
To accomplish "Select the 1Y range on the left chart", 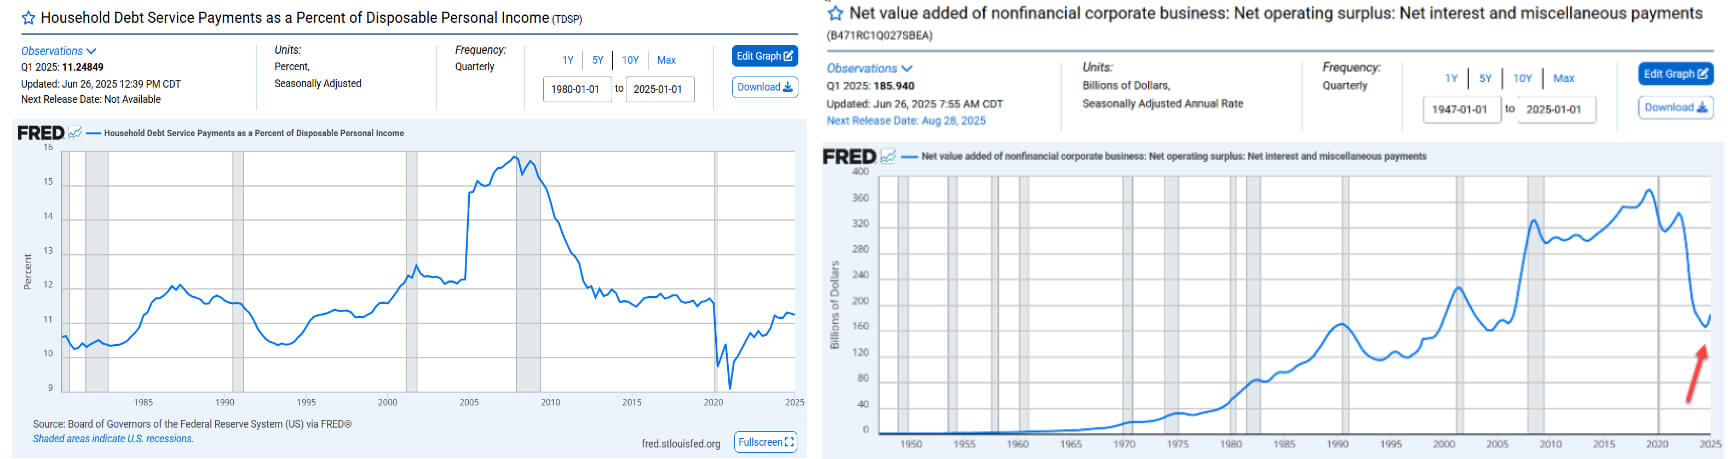I will click(568, 60).
